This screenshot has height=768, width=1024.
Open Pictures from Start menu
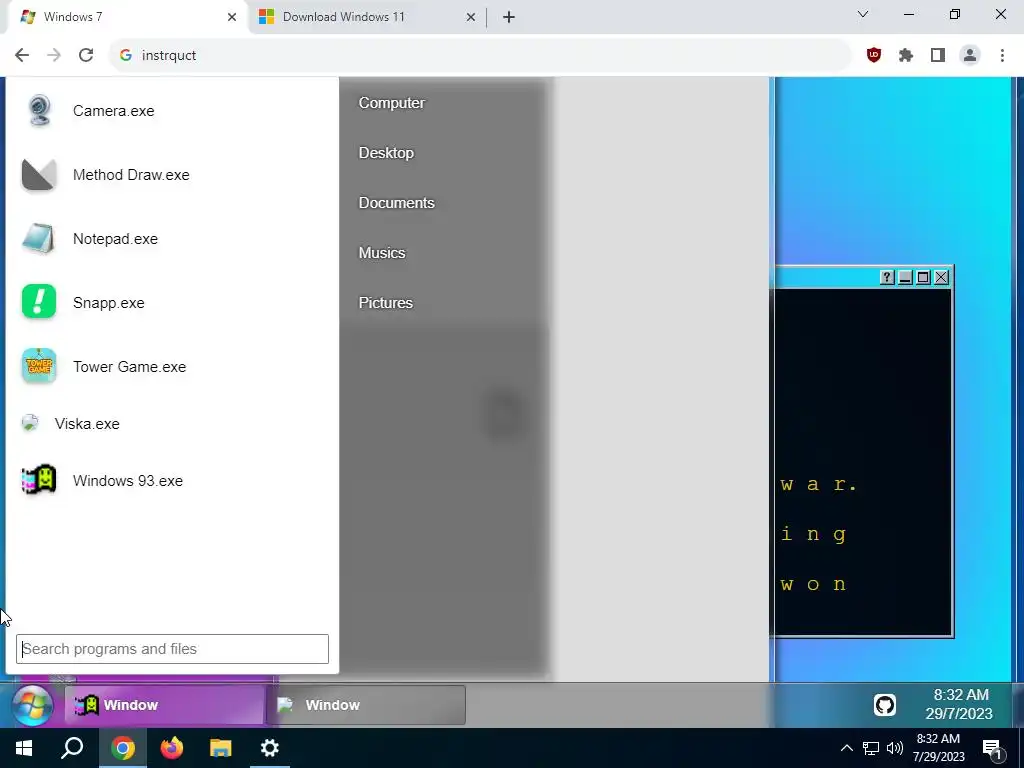(x=385, y=302)
